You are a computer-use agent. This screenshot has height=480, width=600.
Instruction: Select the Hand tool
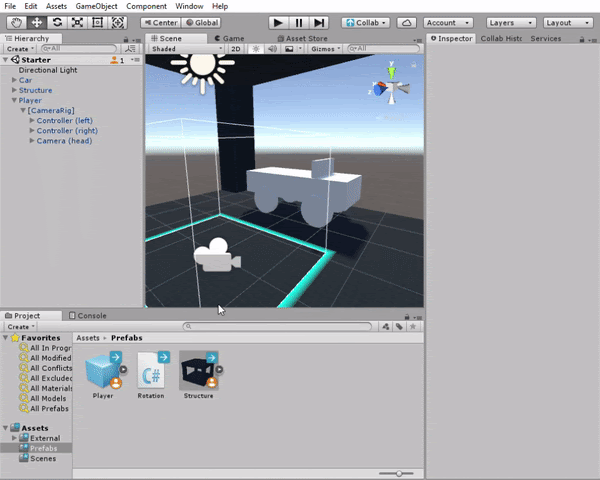[16, 23]
